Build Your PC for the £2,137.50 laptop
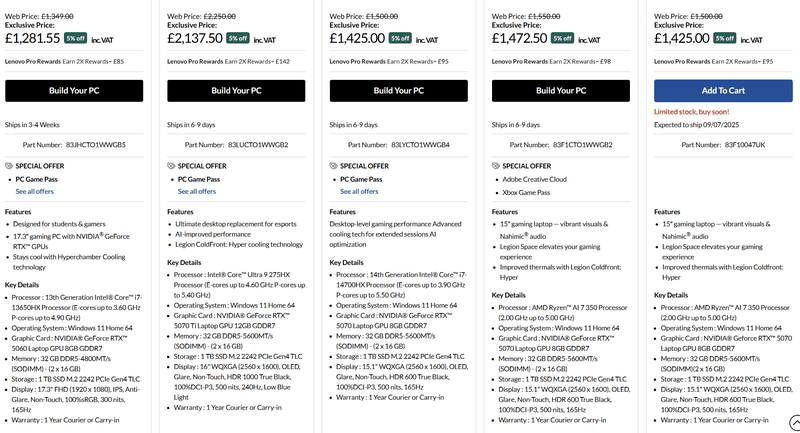 tap(236, 91)
